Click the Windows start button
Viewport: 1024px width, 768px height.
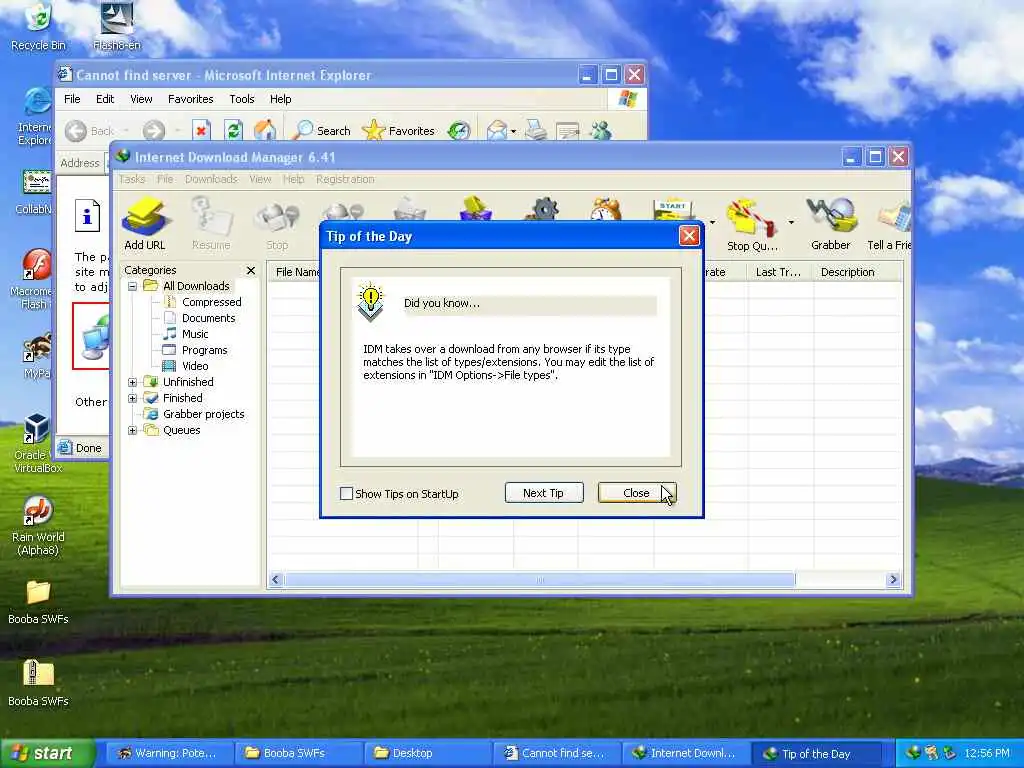pos(47,753)
